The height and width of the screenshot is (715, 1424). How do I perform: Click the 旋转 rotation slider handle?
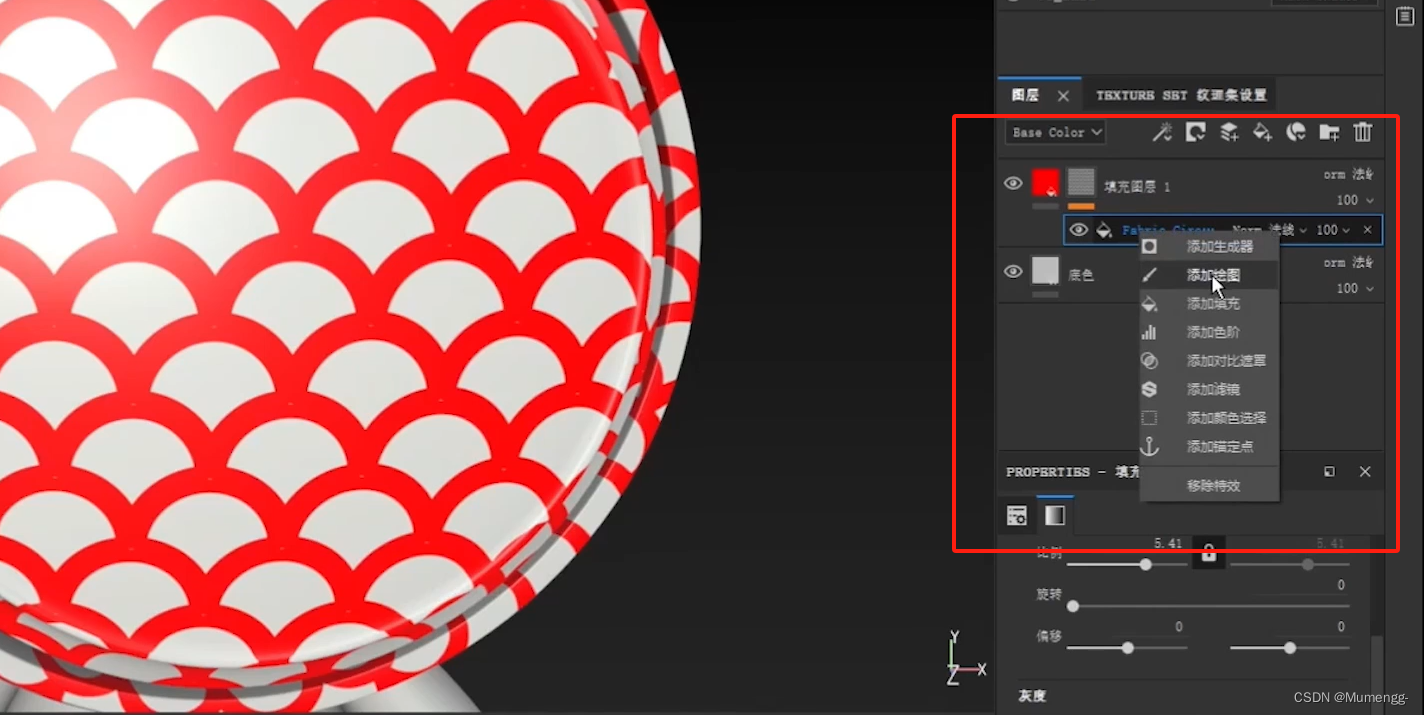[x=1073, y=606]
